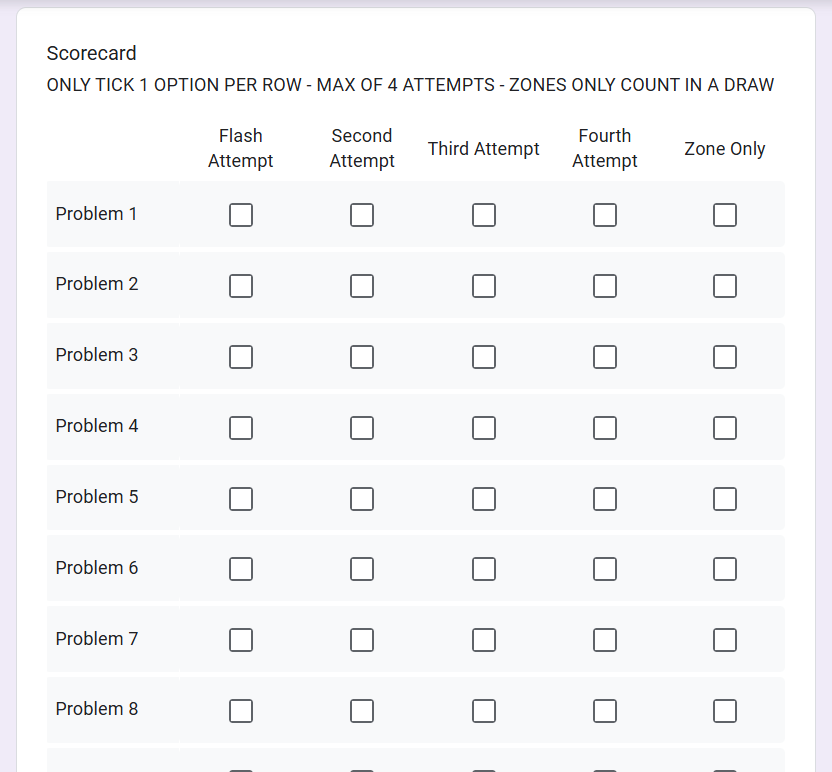
Task: Select Flash Attempt for Problem 7
Action: point(241,640)
